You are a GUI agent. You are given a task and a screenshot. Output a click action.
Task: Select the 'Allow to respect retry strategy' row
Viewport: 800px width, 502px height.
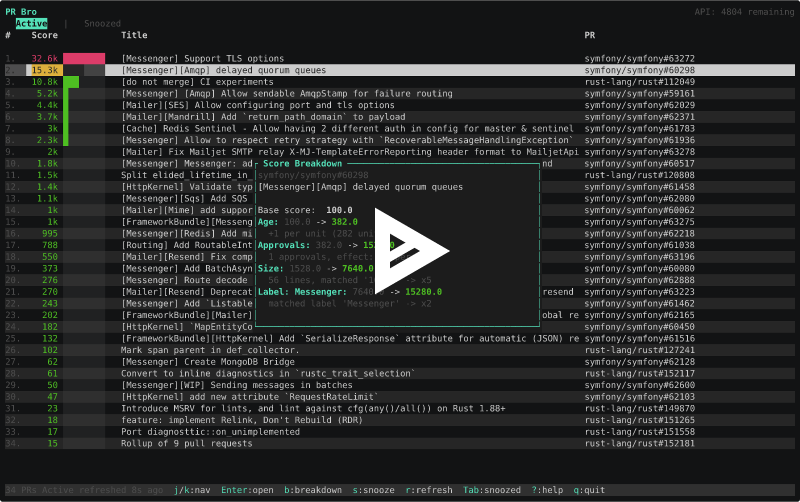pos(400,140)
